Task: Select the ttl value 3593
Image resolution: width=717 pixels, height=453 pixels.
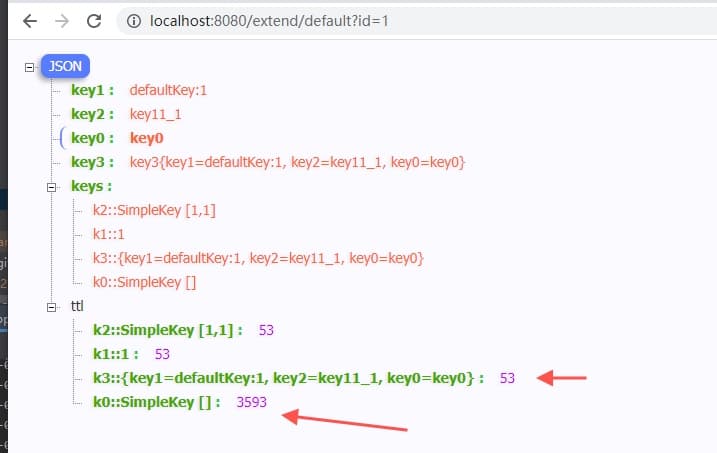Action: (x=251, y=402)
